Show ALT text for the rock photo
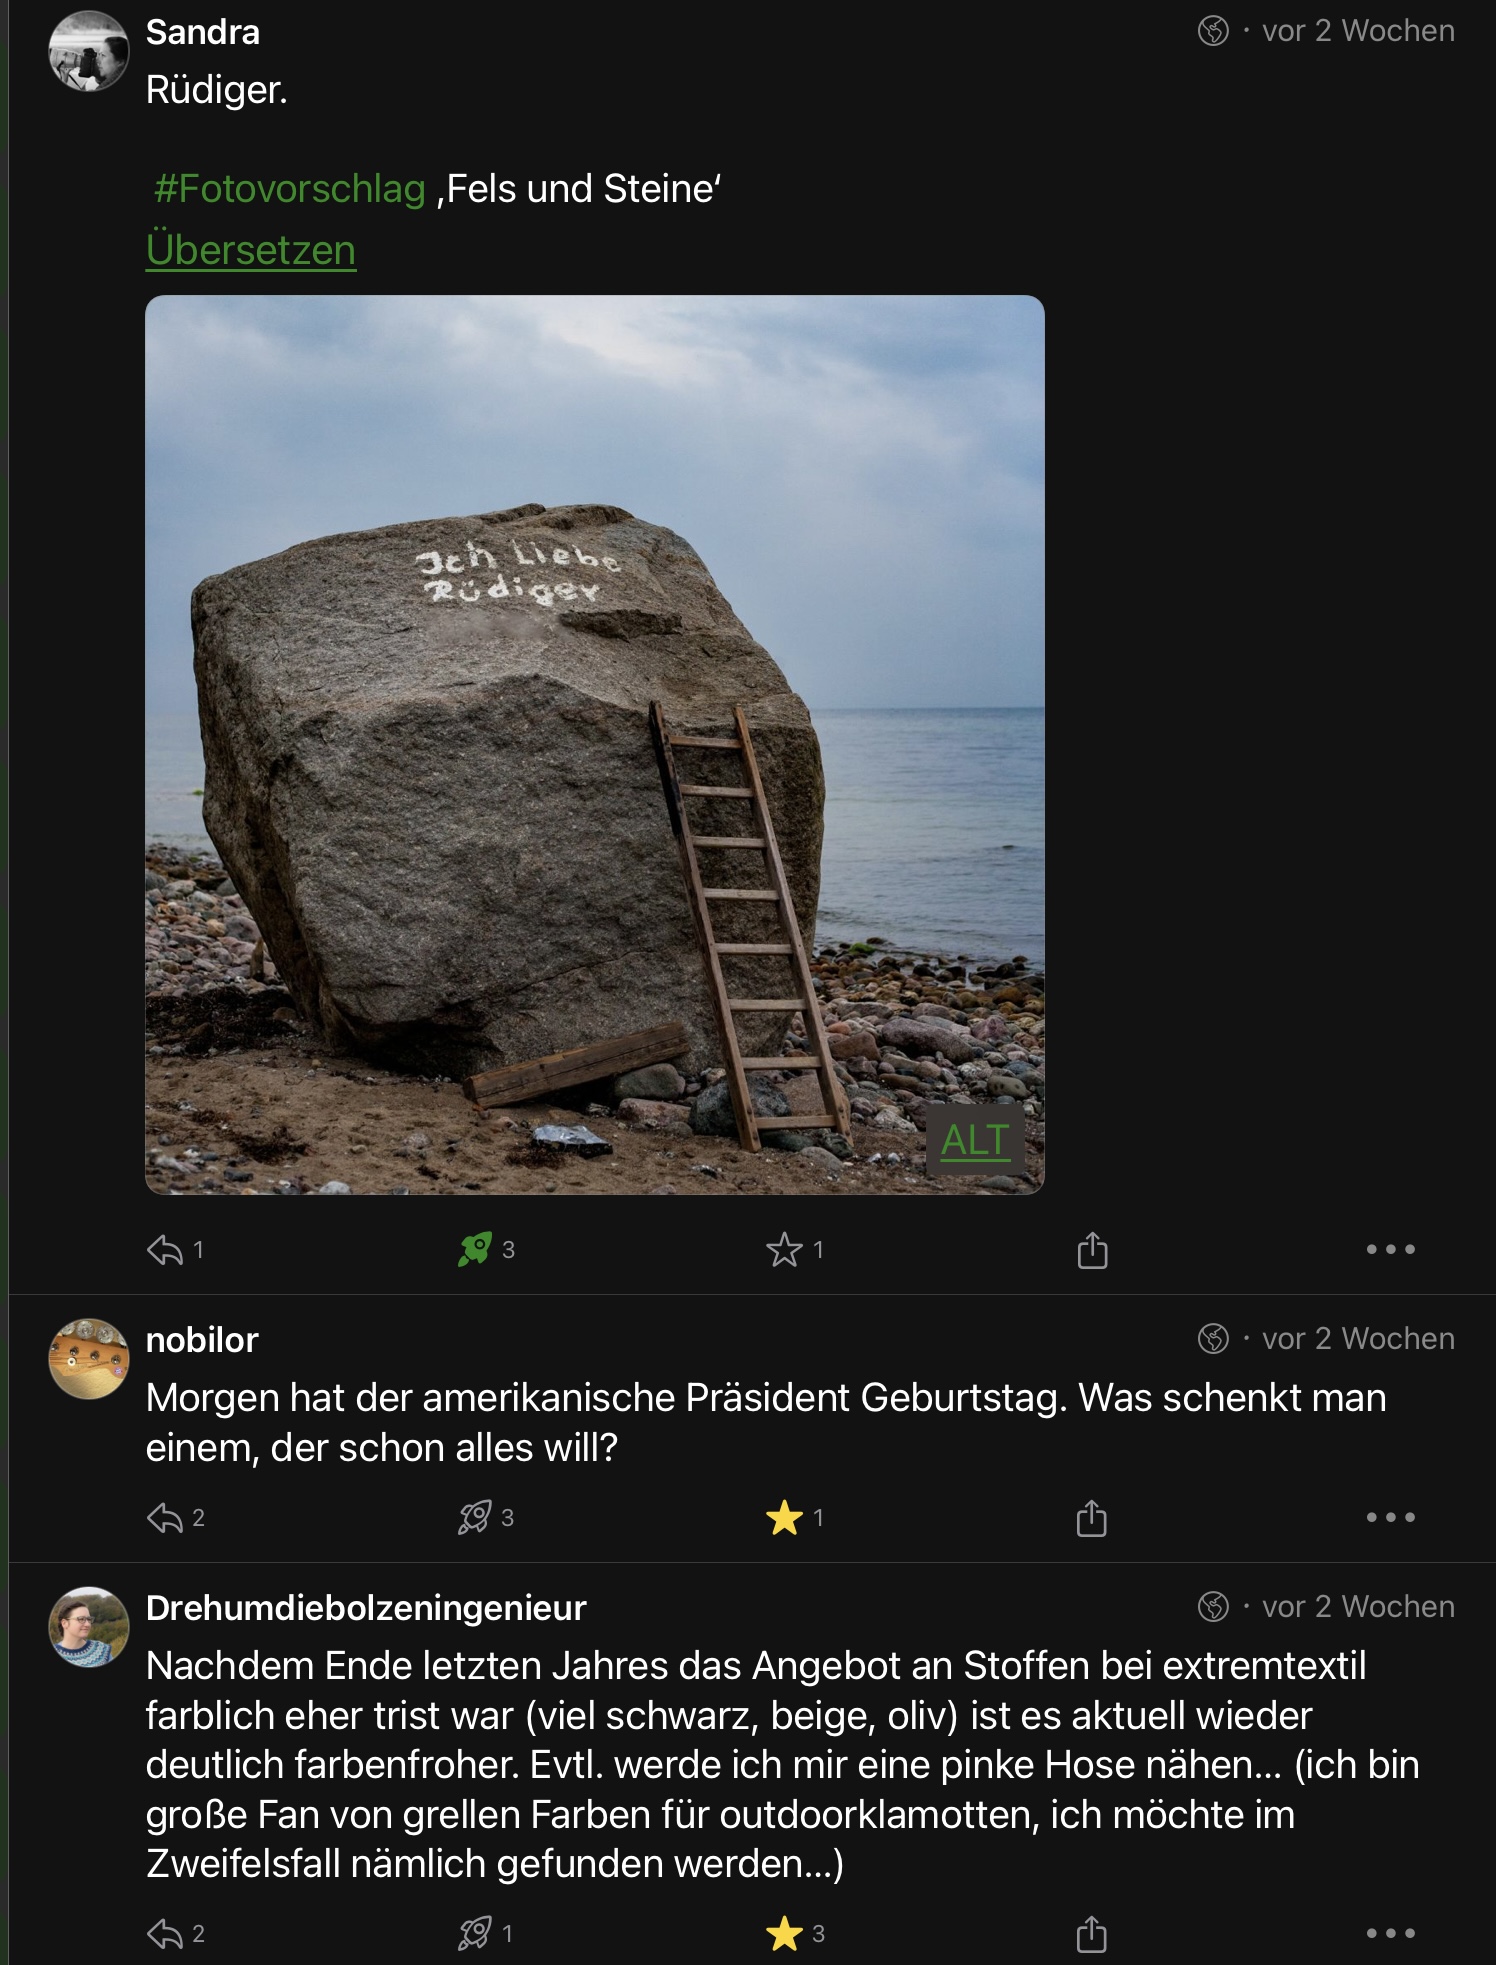Image resolution: width=1496 pixels, height=1965 pixels. (975, 1140)
